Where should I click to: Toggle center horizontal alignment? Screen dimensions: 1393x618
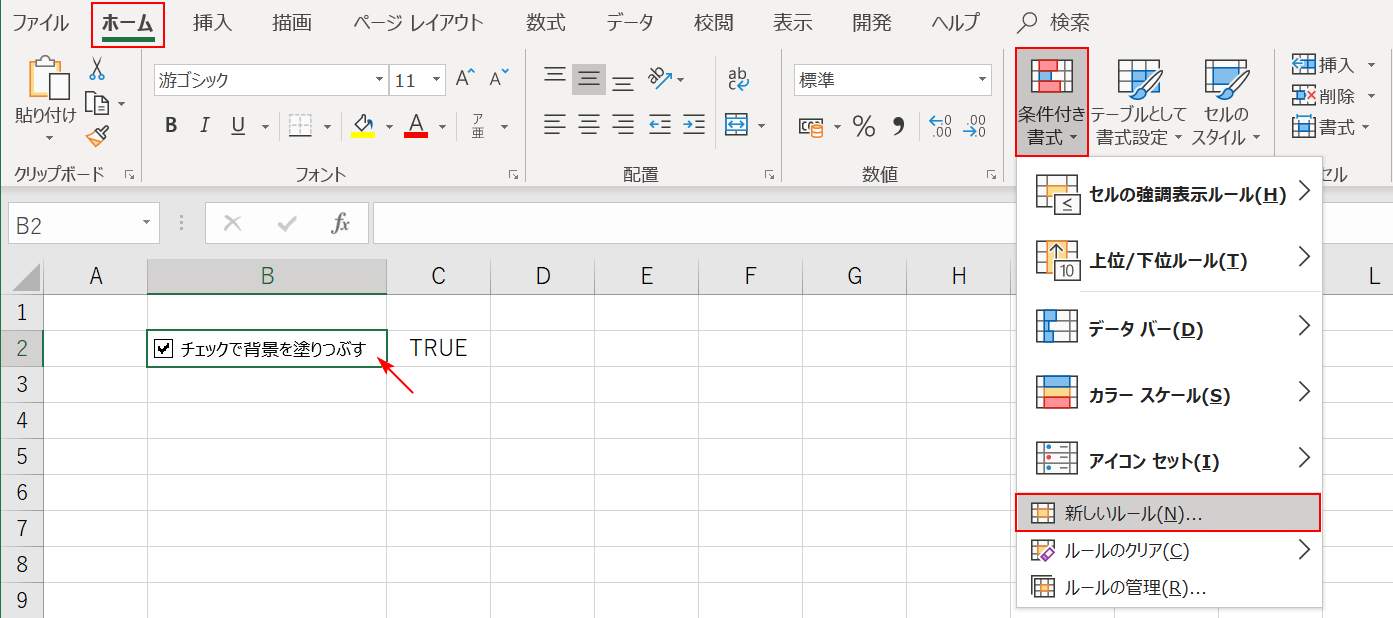coord(587,125)
